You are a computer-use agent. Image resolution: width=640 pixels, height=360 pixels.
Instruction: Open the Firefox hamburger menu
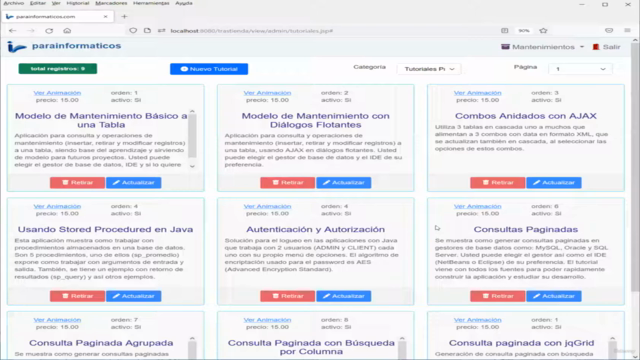(x=627, y=30)
